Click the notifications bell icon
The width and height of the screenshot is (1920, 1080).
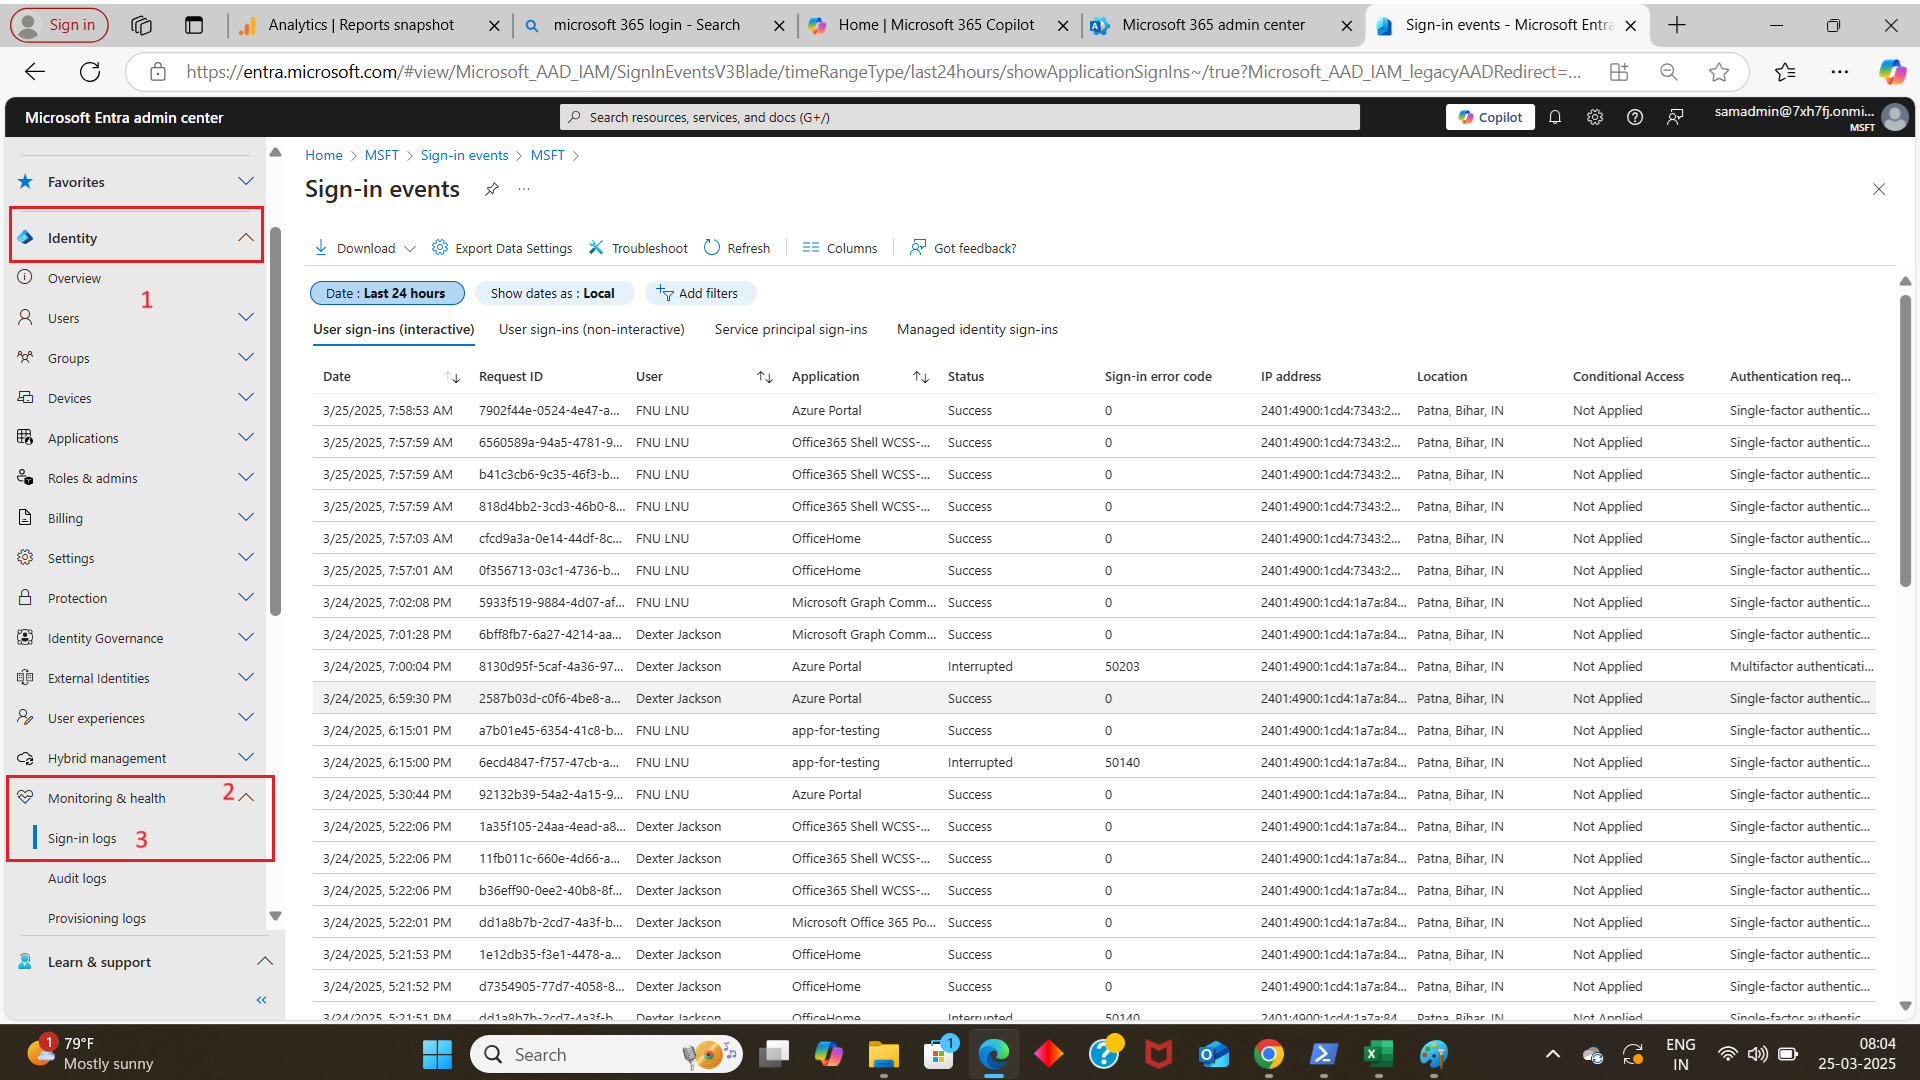(x=1555, y=117)
